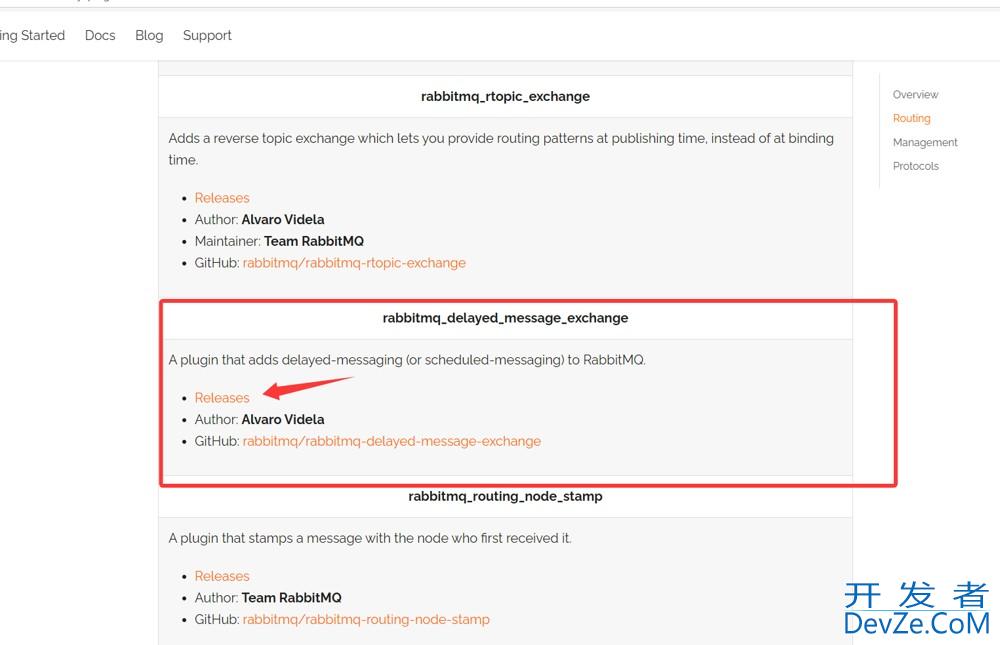Click the Maintainer name Team RabbitMQ

click(314, 241)
